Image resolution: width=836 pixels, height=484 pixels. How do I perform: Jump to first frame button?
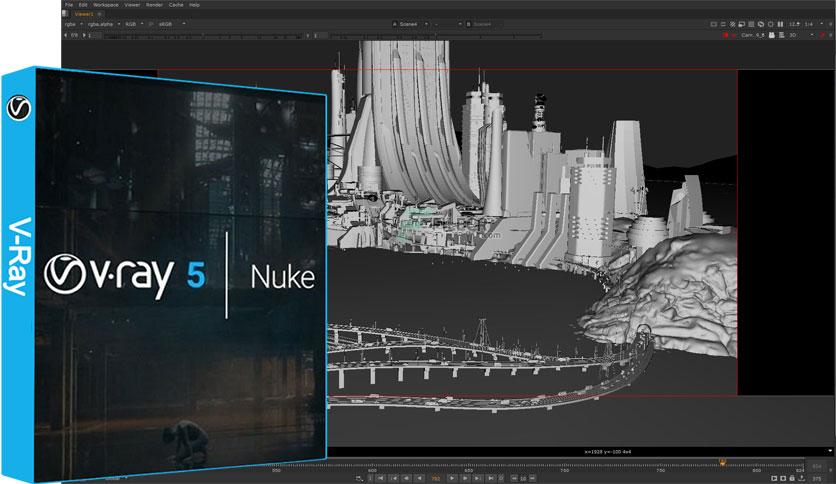pyautogui.click(x=380, y=478)
